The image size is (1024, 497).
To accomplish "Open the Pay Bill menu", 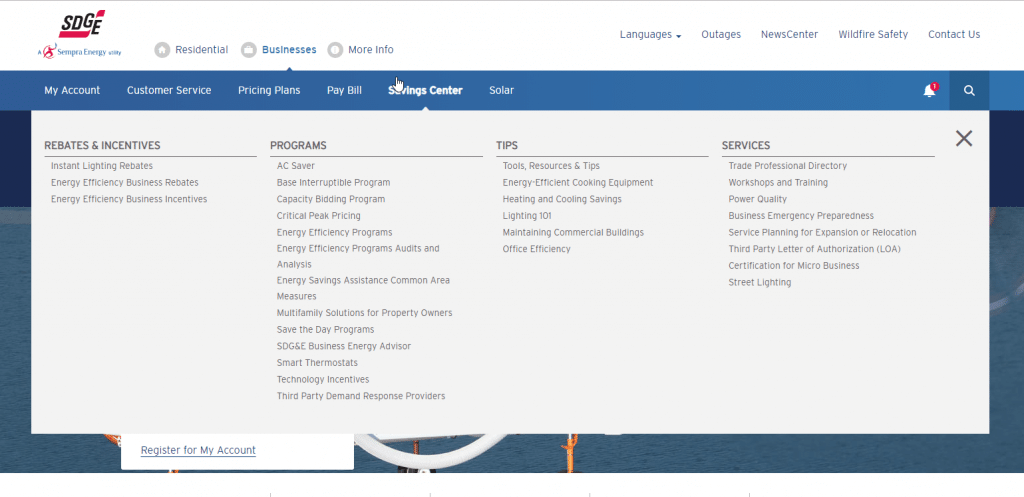I will (344, 90).
